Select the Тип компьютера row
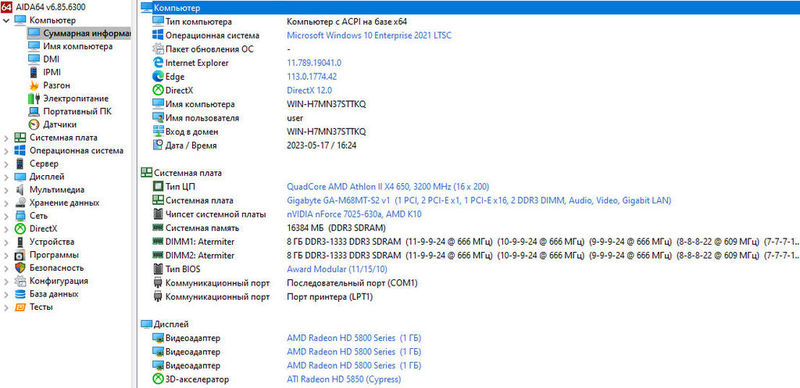This screenshot has height=388, width=800. [x=469, y=22]
